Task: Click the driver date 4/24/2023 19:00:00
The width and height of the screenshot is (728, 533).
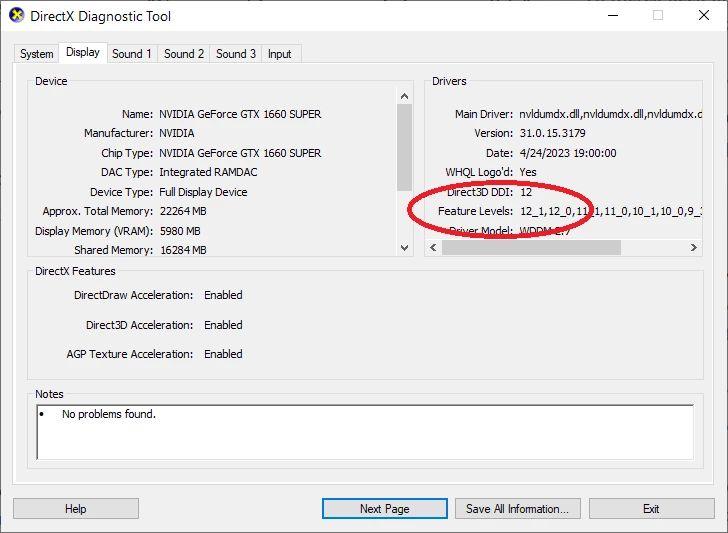Action: (x=568, y=153)
